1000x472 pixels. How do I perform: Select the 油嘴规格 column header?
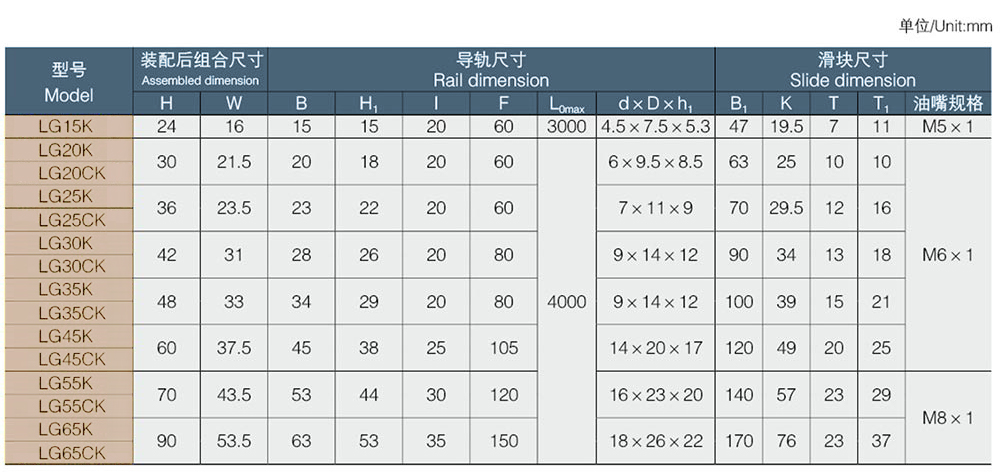coord(948,104)
